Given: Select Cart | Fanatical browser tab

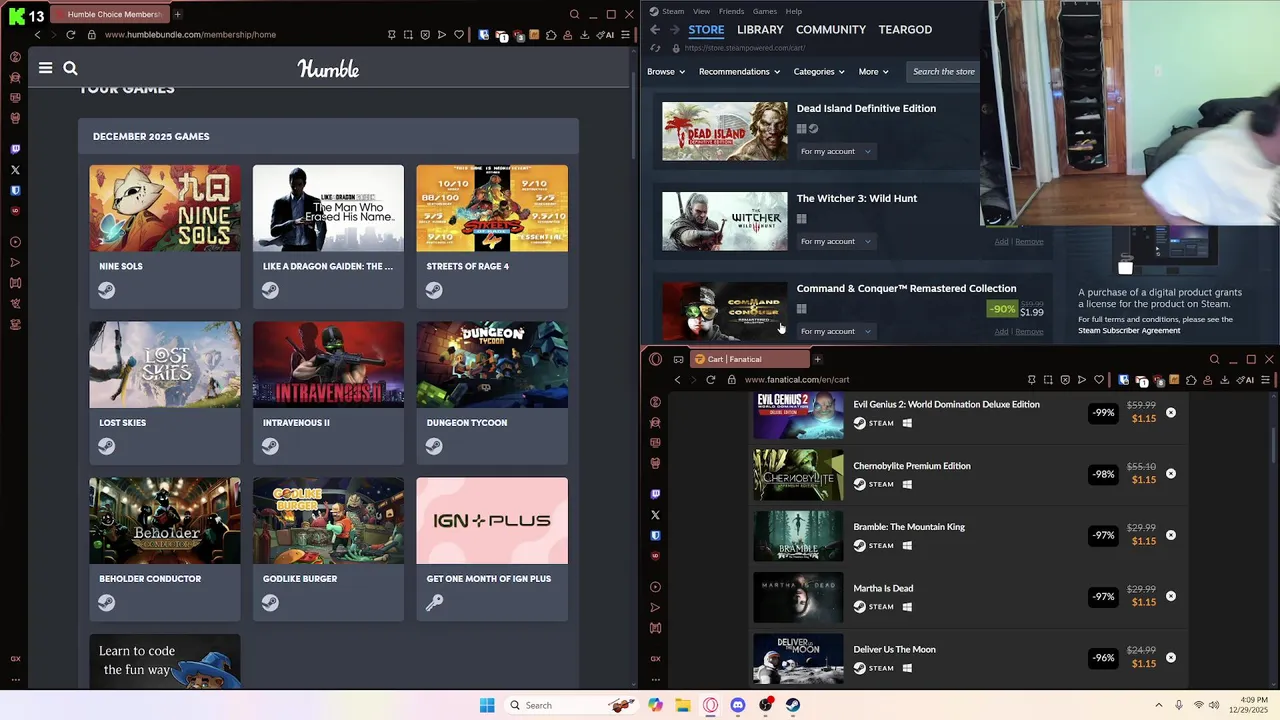Looking at the screenshot, I should click(750, 359).
